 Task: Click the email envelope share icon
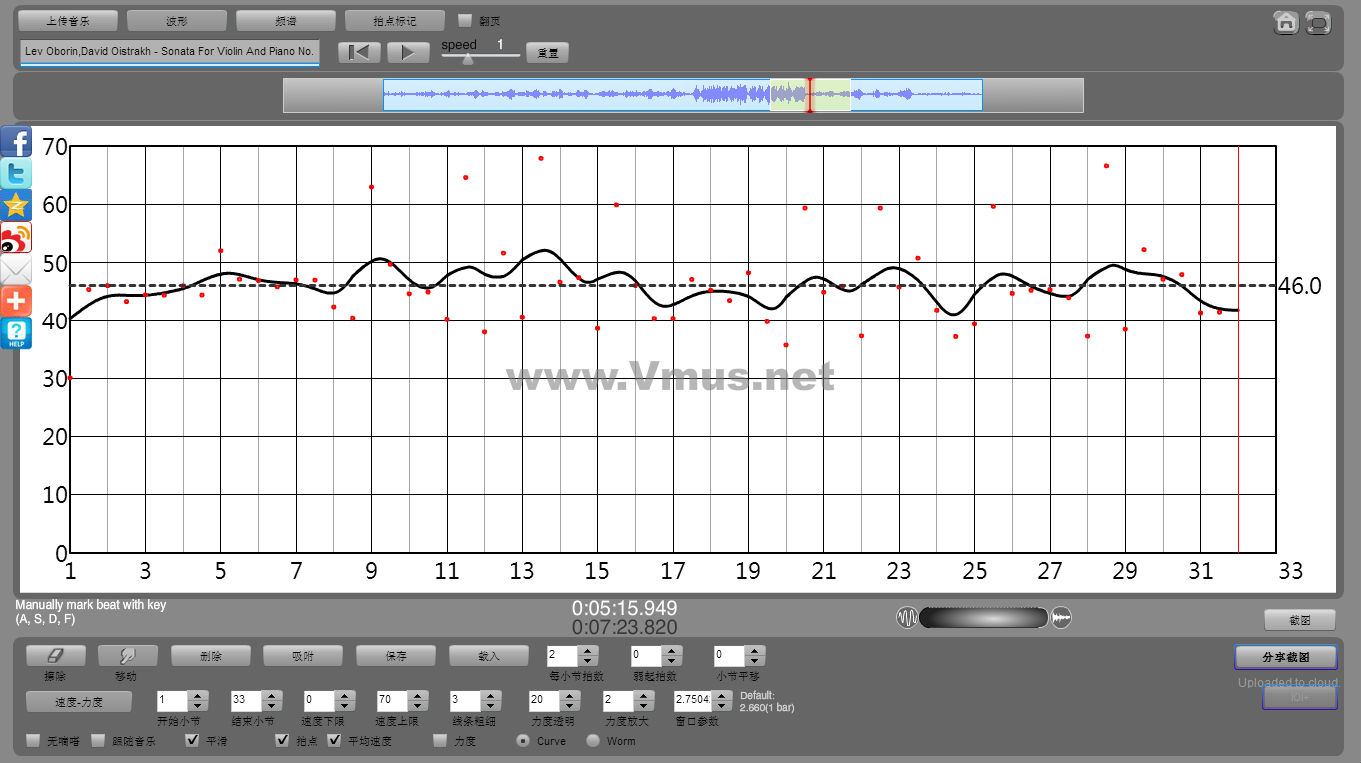coord(16,269)
